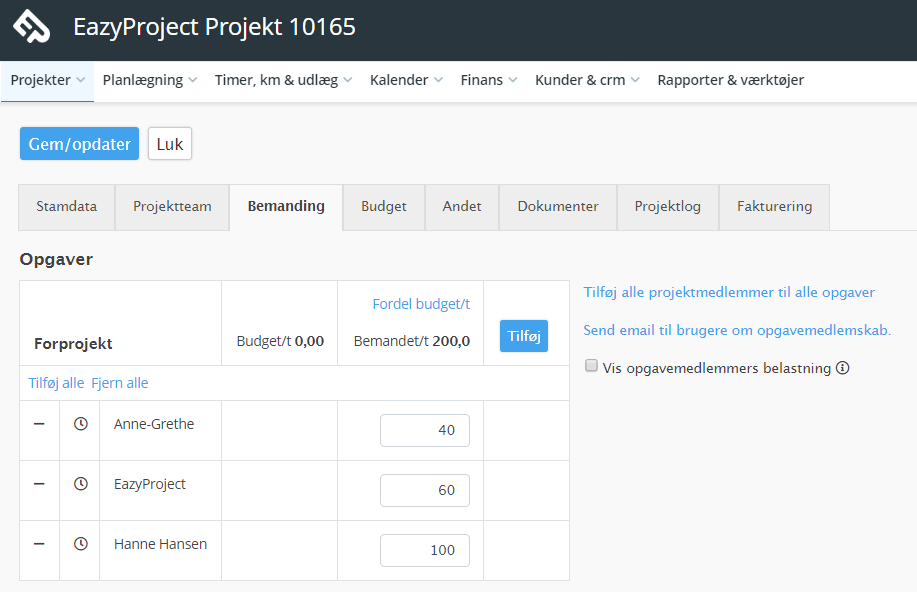Click the Hanne Hansen member name
917x592 pixels.
[x=160, y=544]
